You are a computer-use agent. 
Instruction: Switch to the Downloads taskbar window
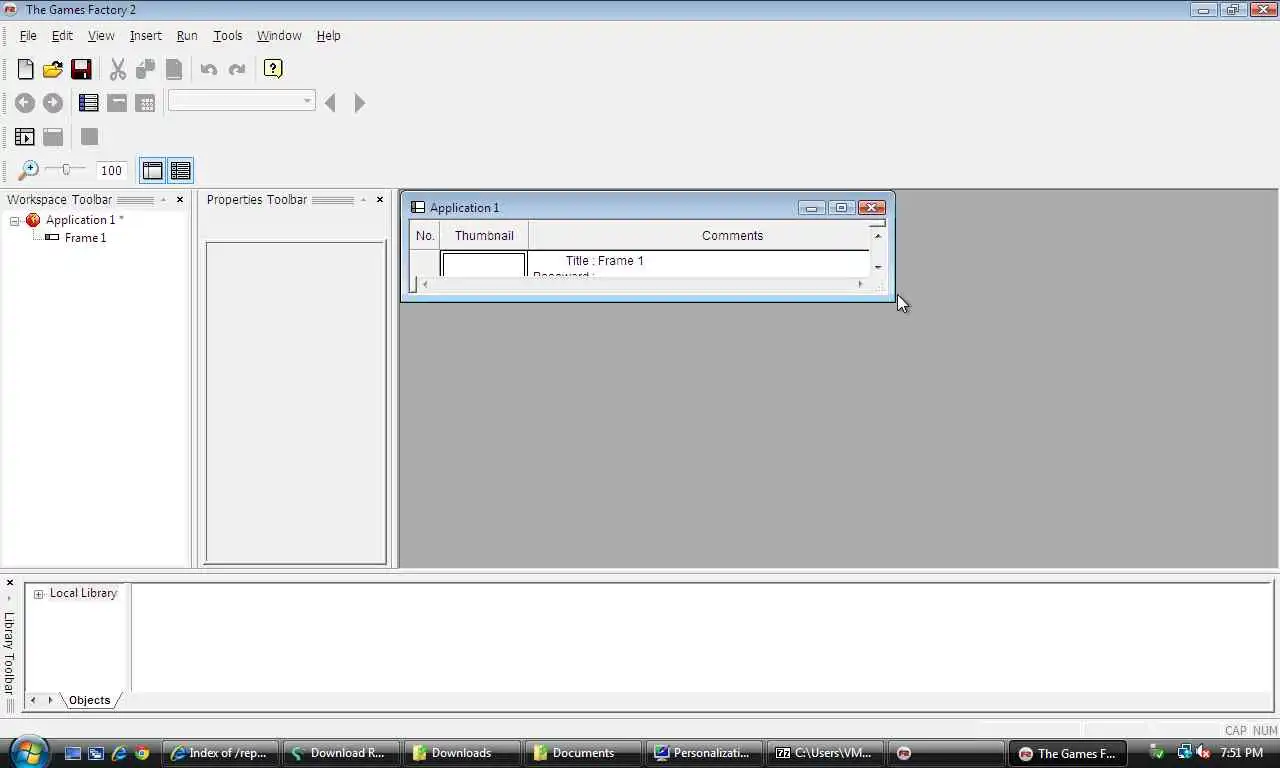[x=462, y=753]
